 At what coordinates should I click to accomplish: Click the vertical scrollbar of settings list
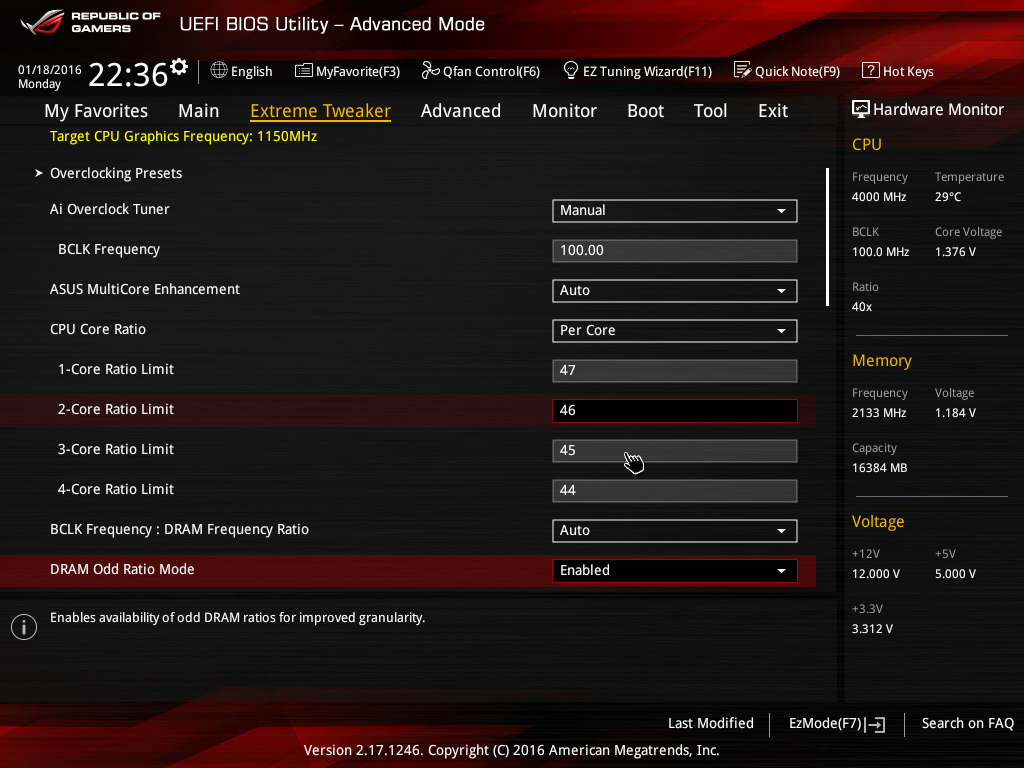[827, 236]
